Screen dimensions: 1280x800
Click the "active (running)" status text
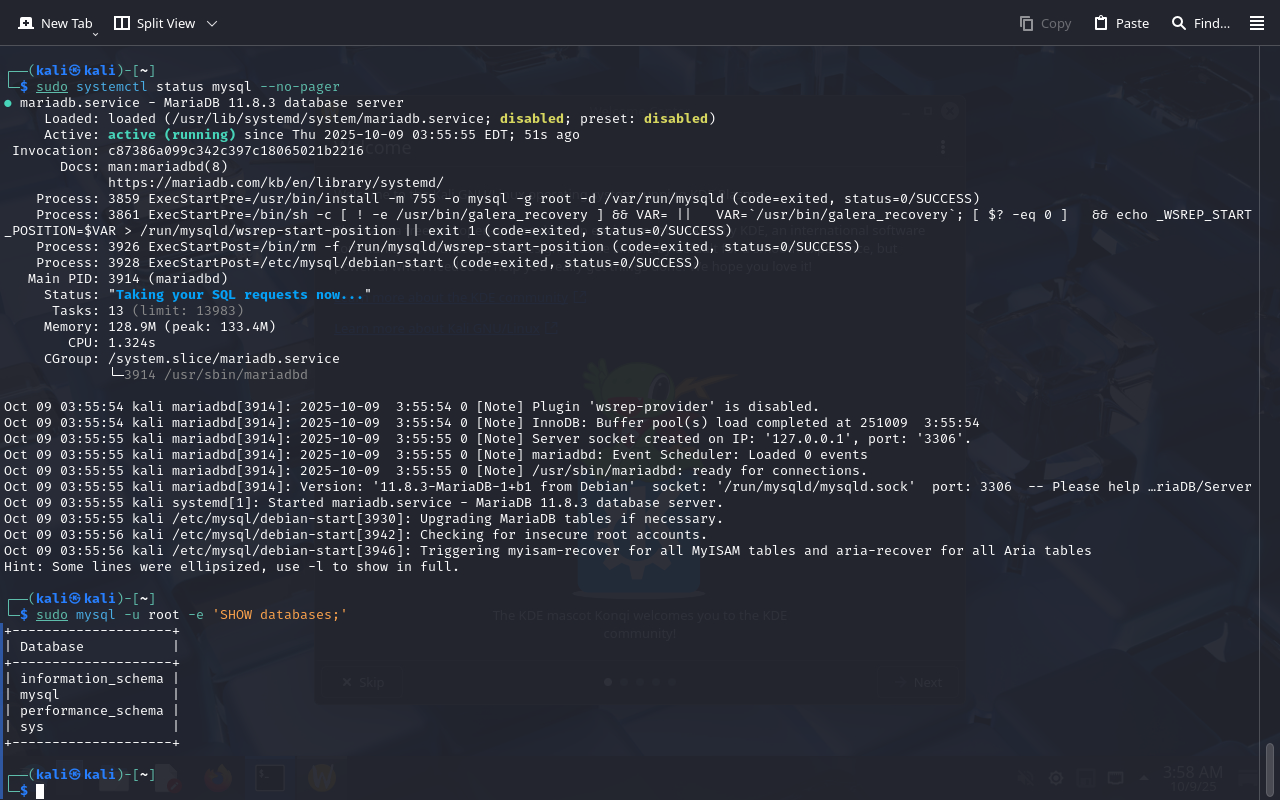coord(171,134)
